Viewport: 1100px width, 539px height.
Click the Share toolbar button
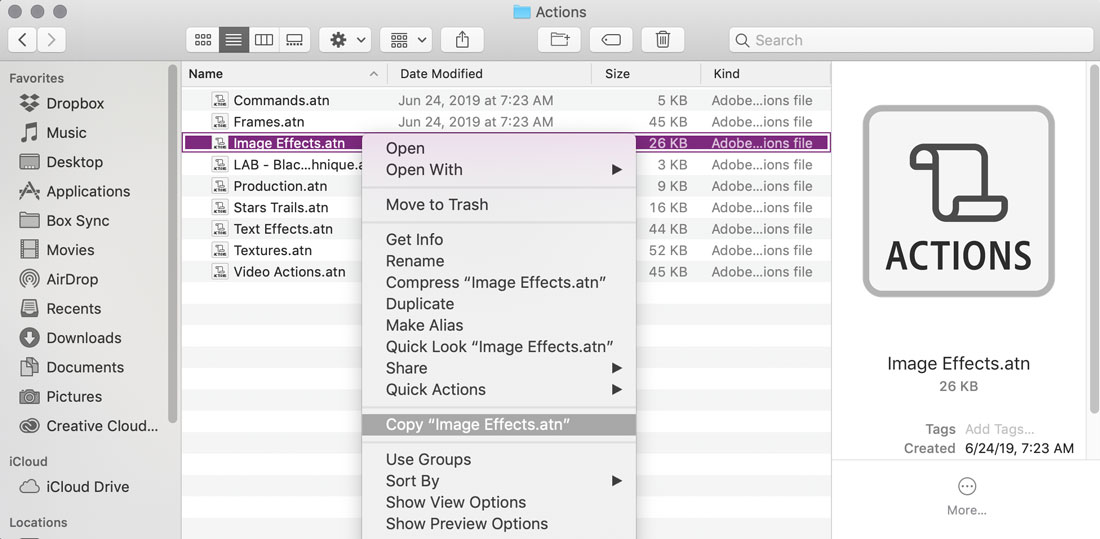point(462,40)
